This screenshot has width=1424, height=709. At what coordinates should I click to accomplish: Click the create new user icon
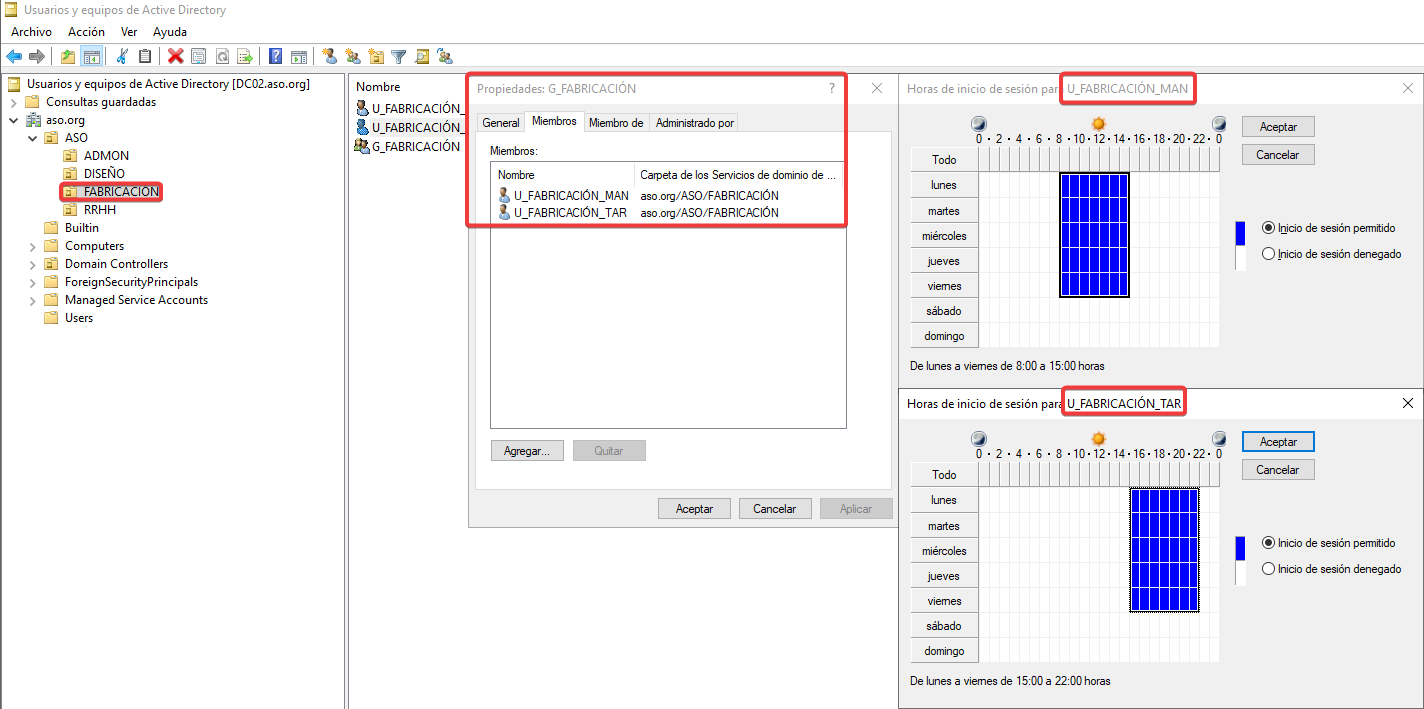click(x=329, y=57)
